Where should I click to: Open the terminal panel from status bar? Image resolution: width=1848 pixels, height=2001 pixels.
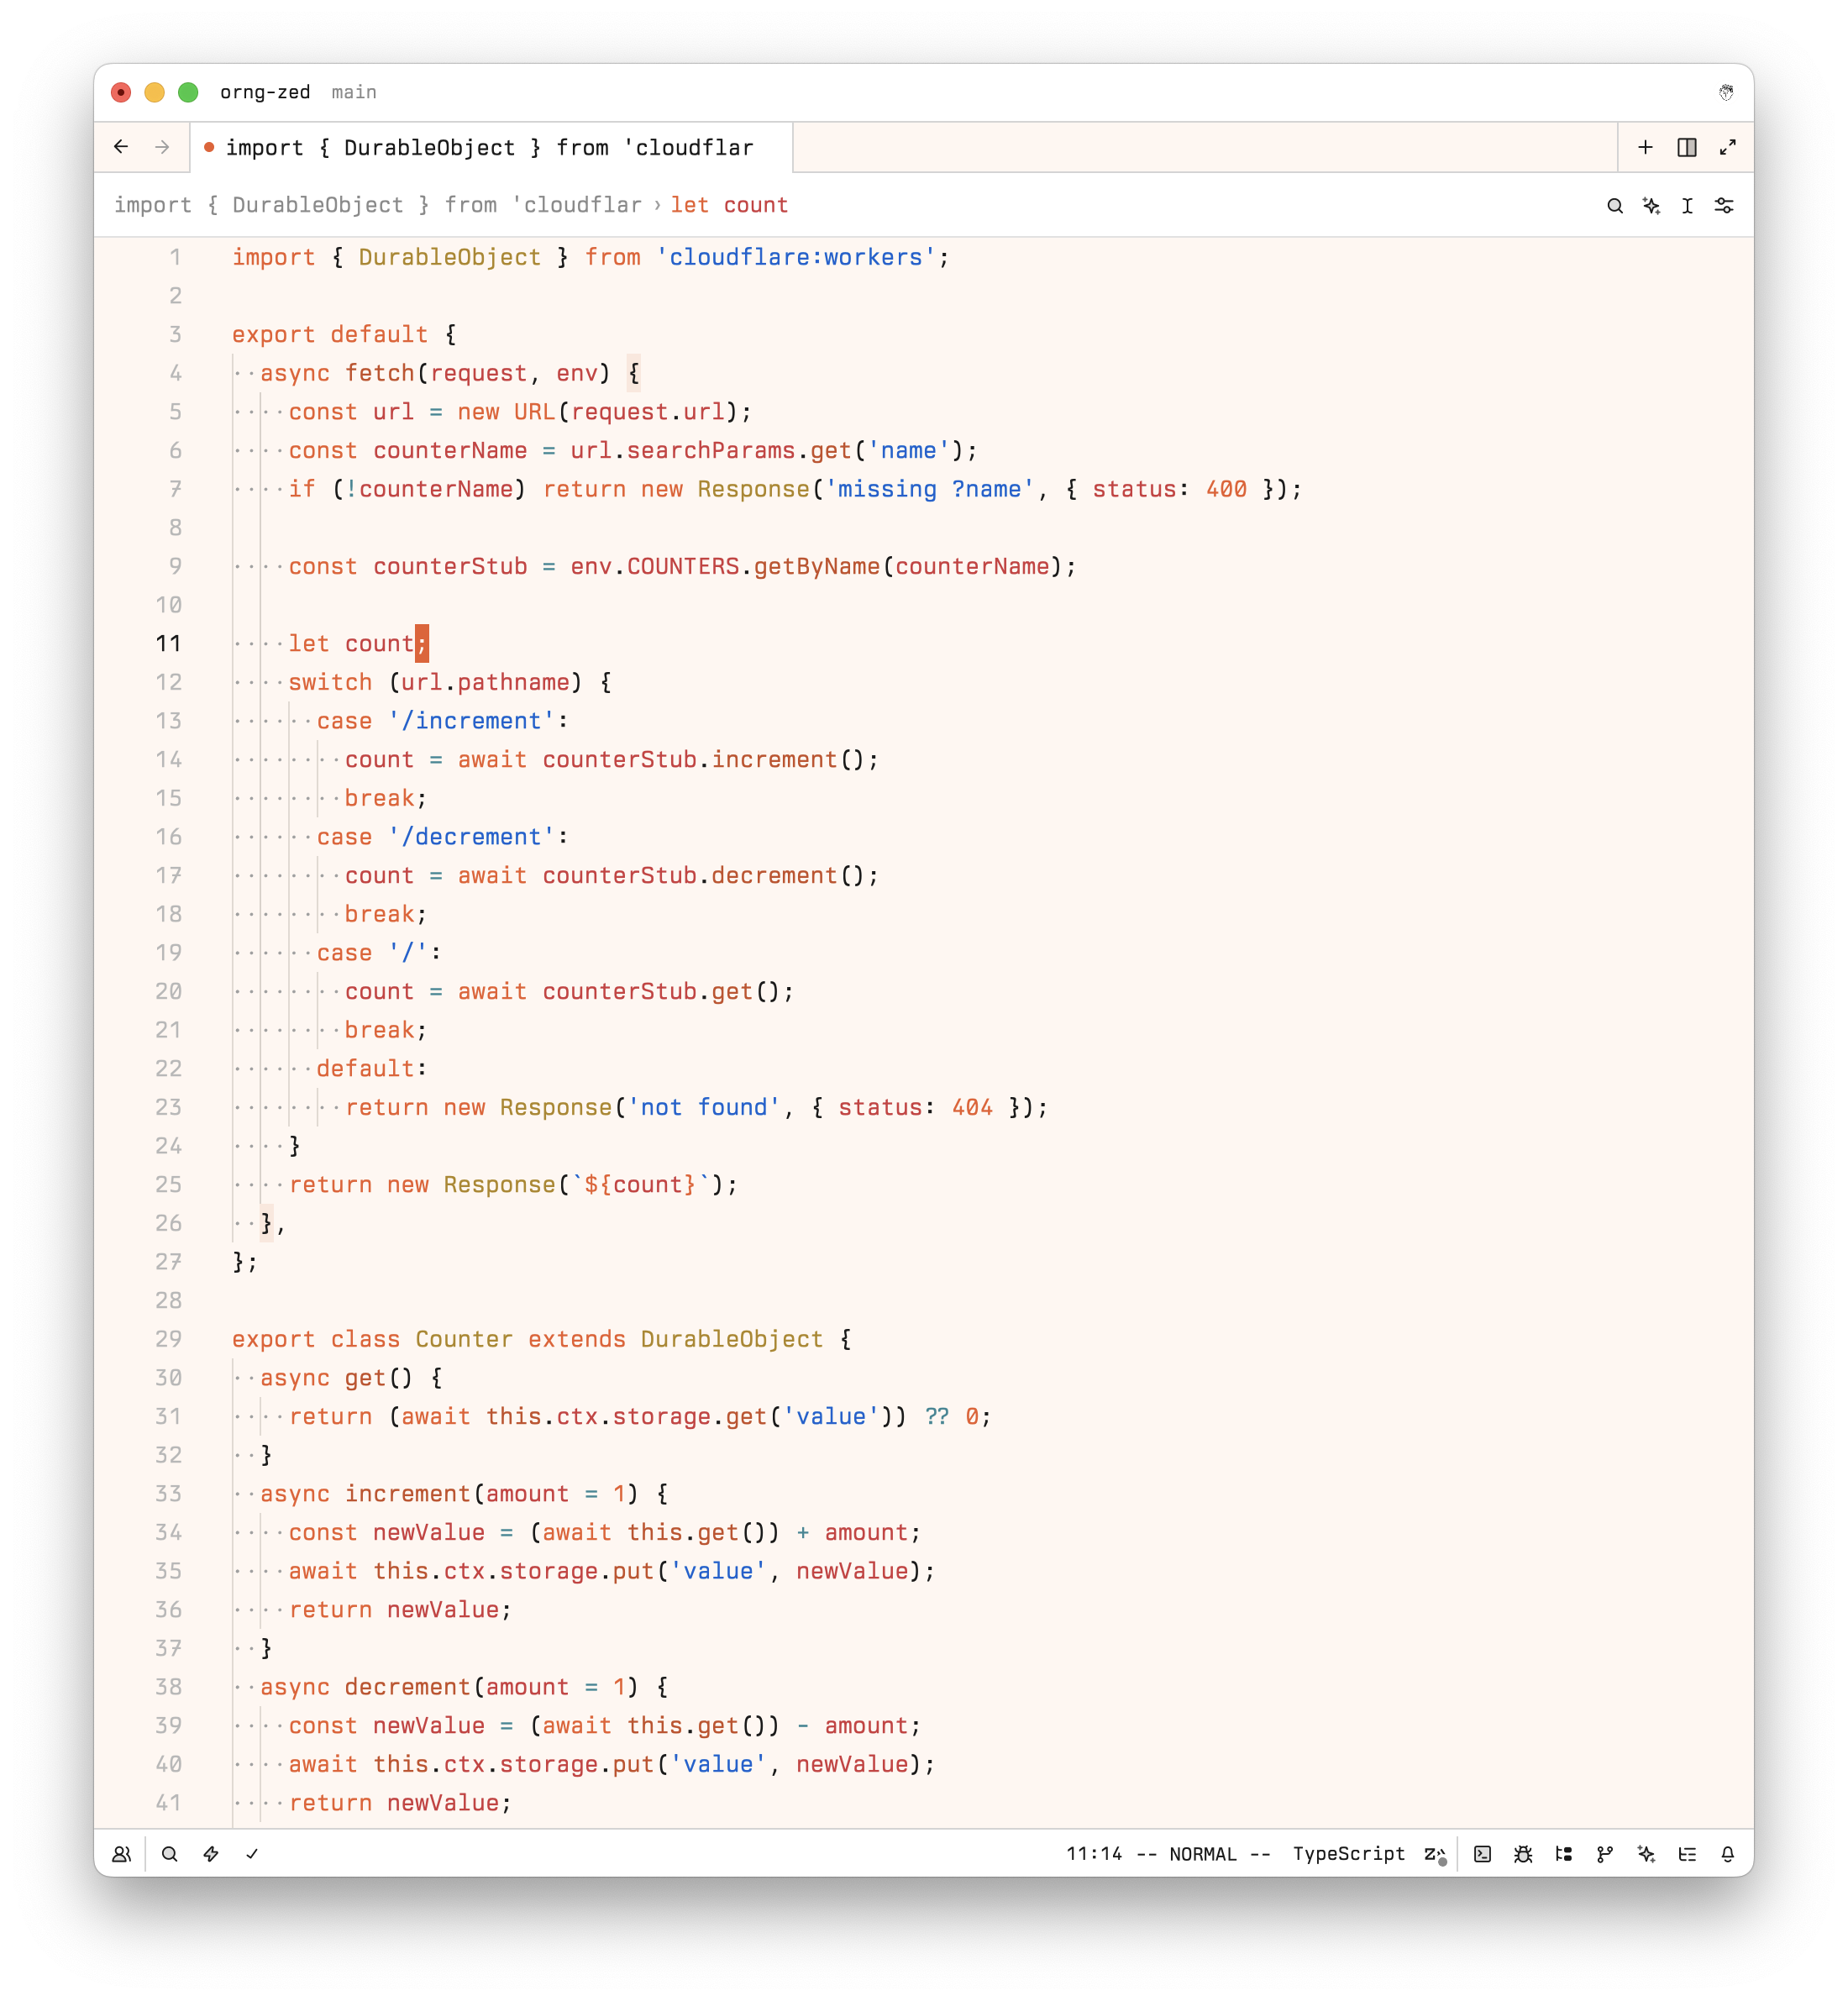pos(1482,1854)
